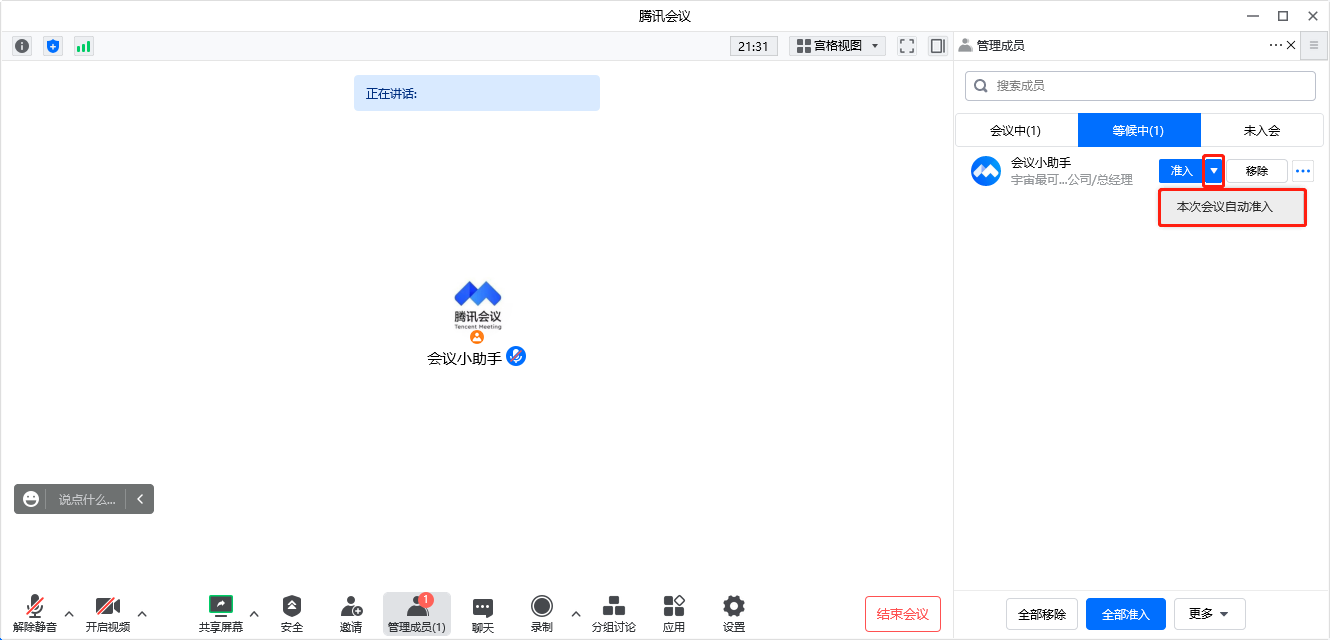1330x640 pixels.
Task: Check the green network signal icon
Action: (84, 46)
